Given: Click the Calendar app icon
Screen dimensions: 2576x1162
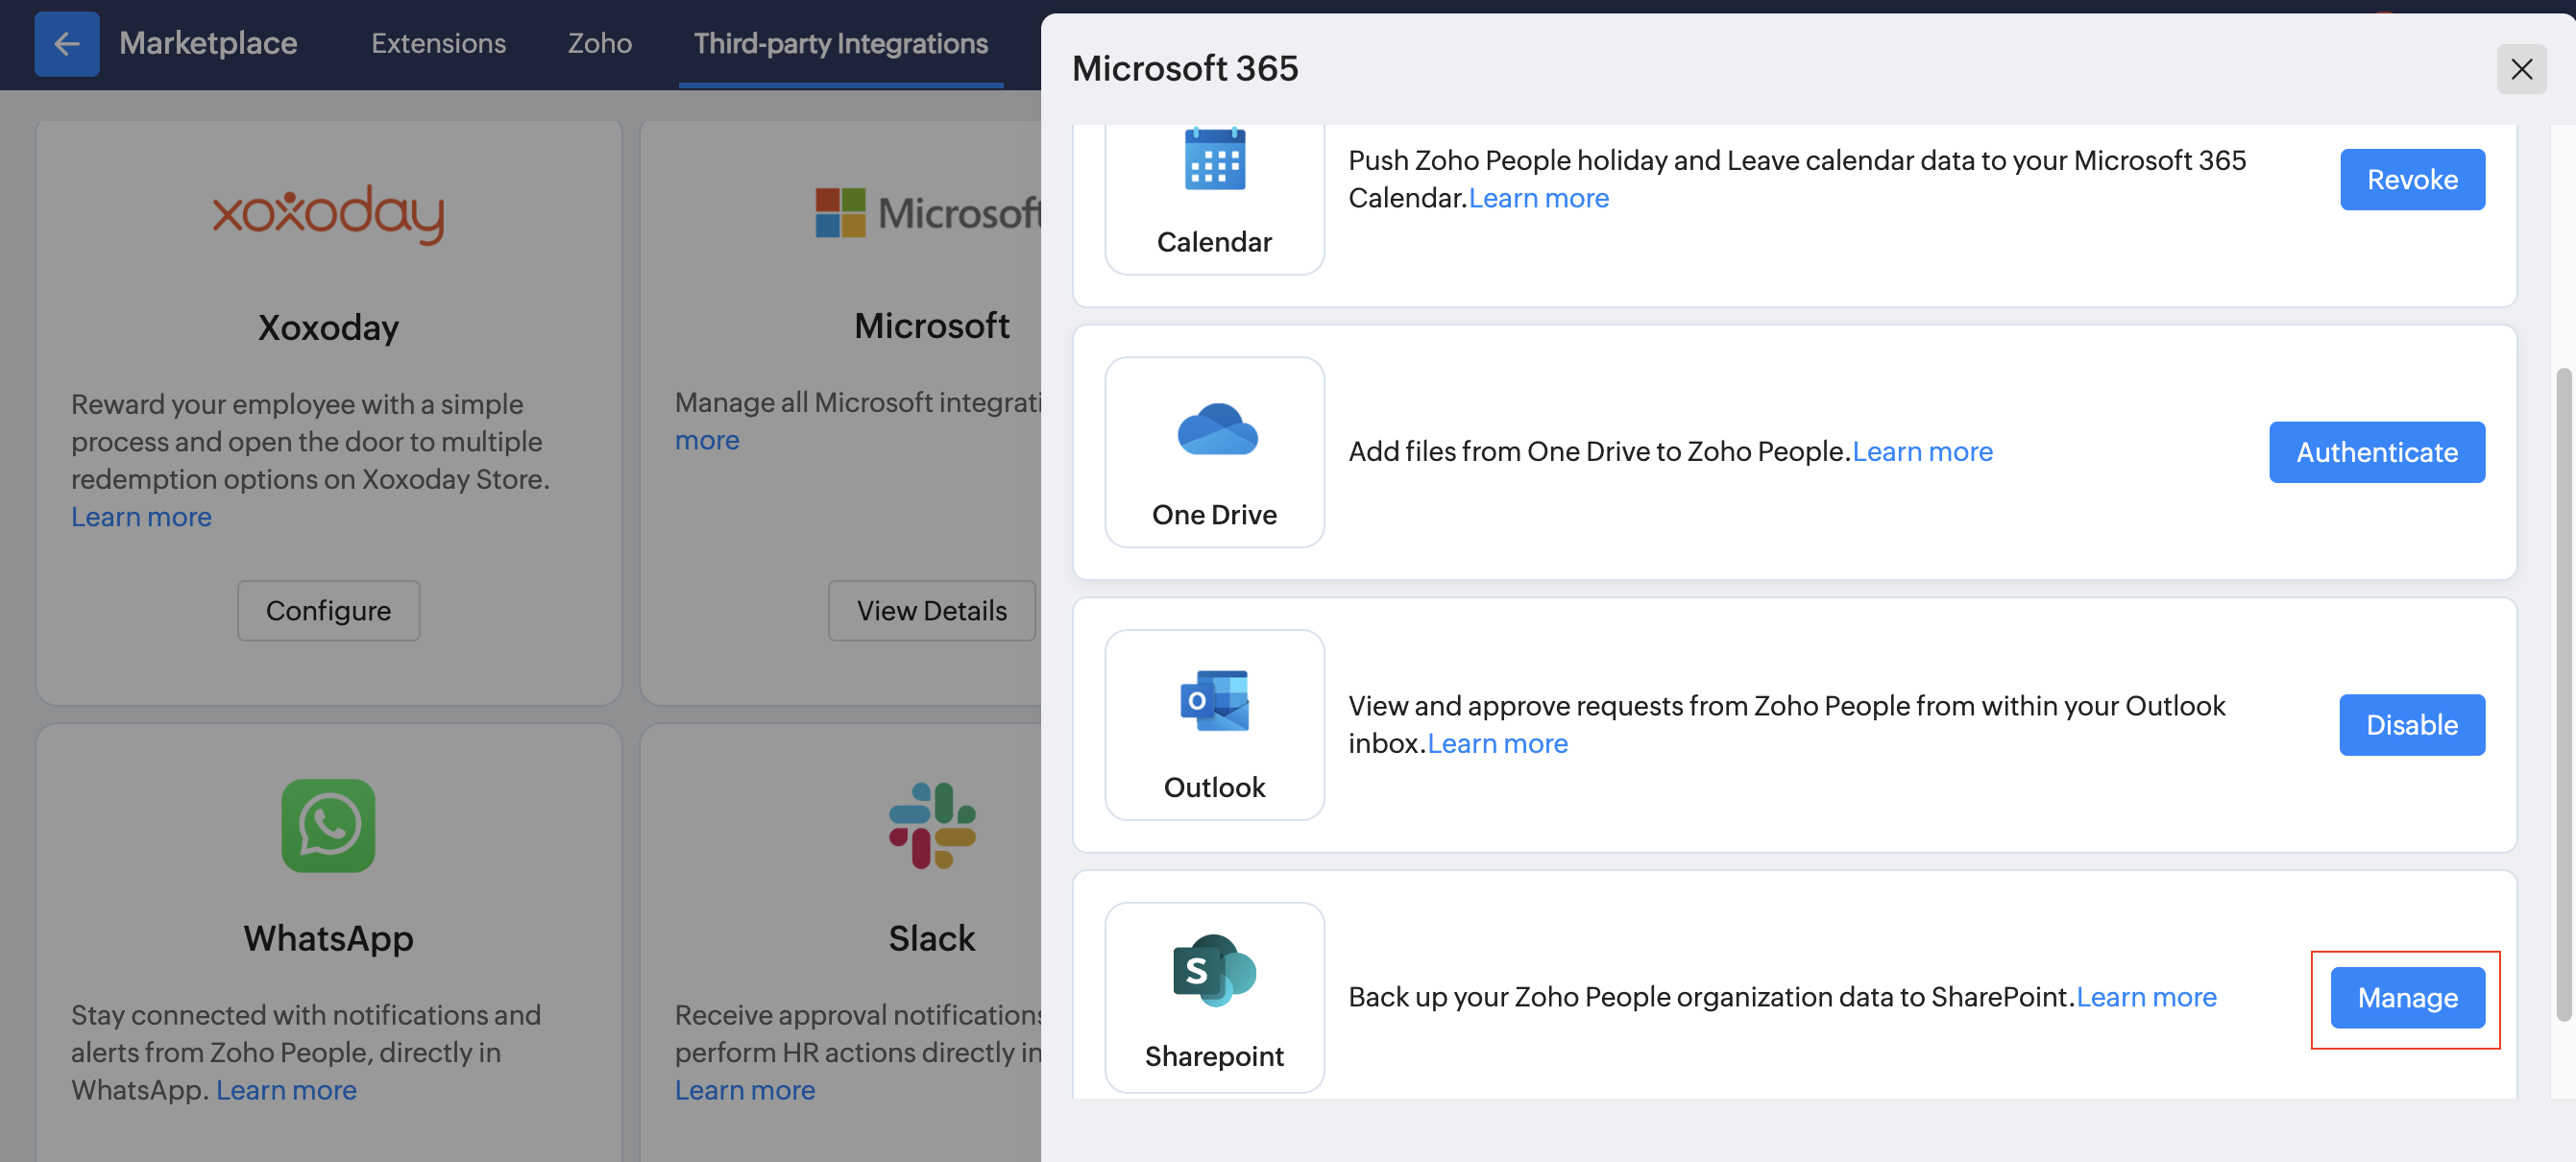Looking at the screenshot, I should 1214,160.
